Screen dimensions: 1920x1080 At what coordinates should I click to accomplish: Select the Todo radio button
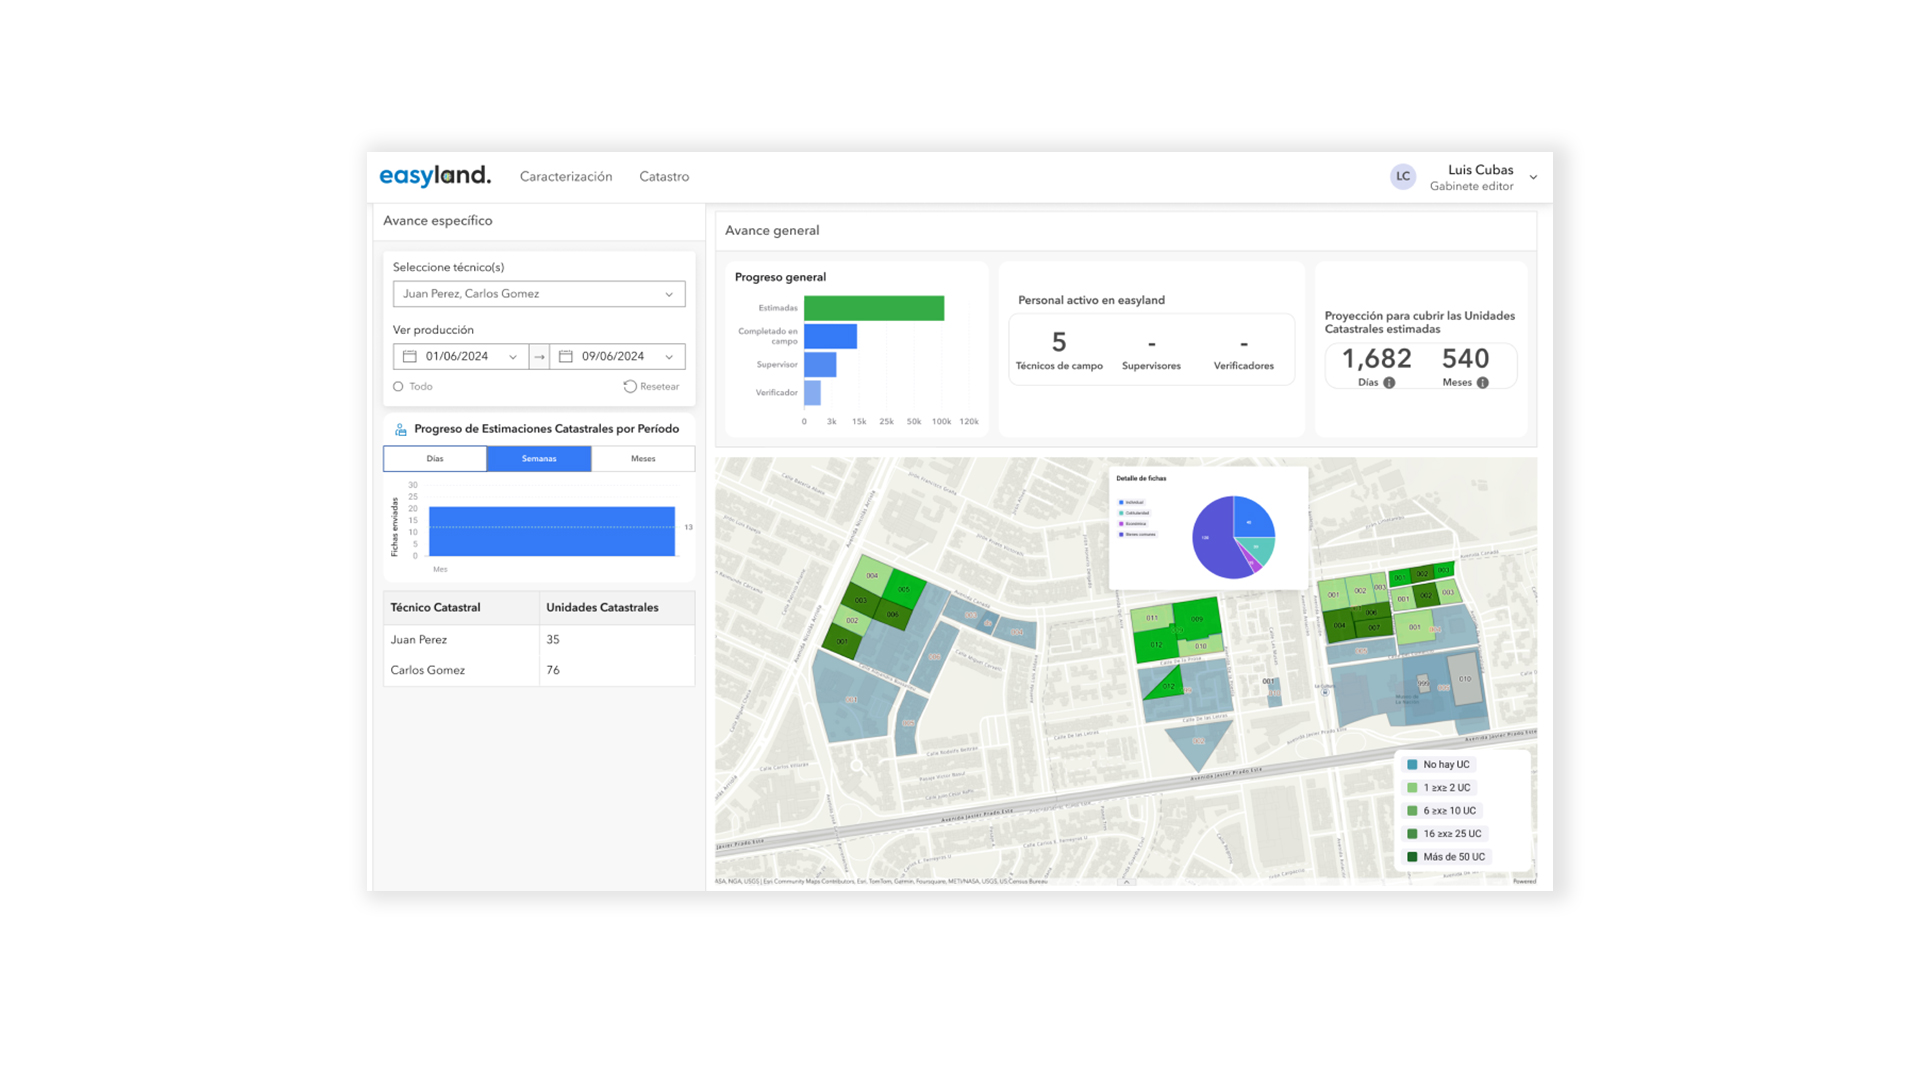pos(398,386)
